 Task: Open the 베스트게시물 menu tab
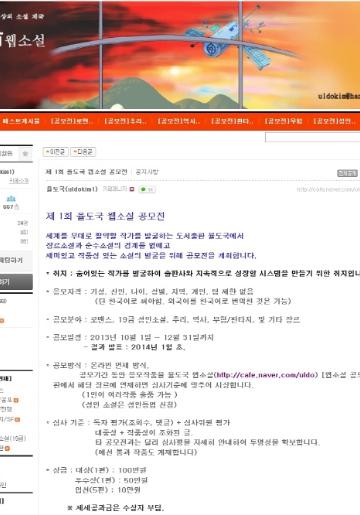click(x=20, y=121)
